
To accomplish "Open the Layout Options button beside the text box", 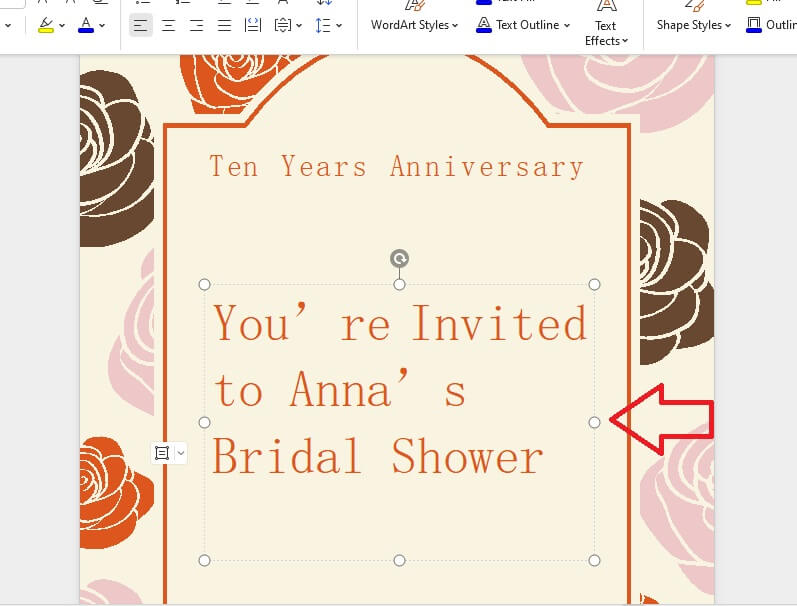I will click(162, 453).
